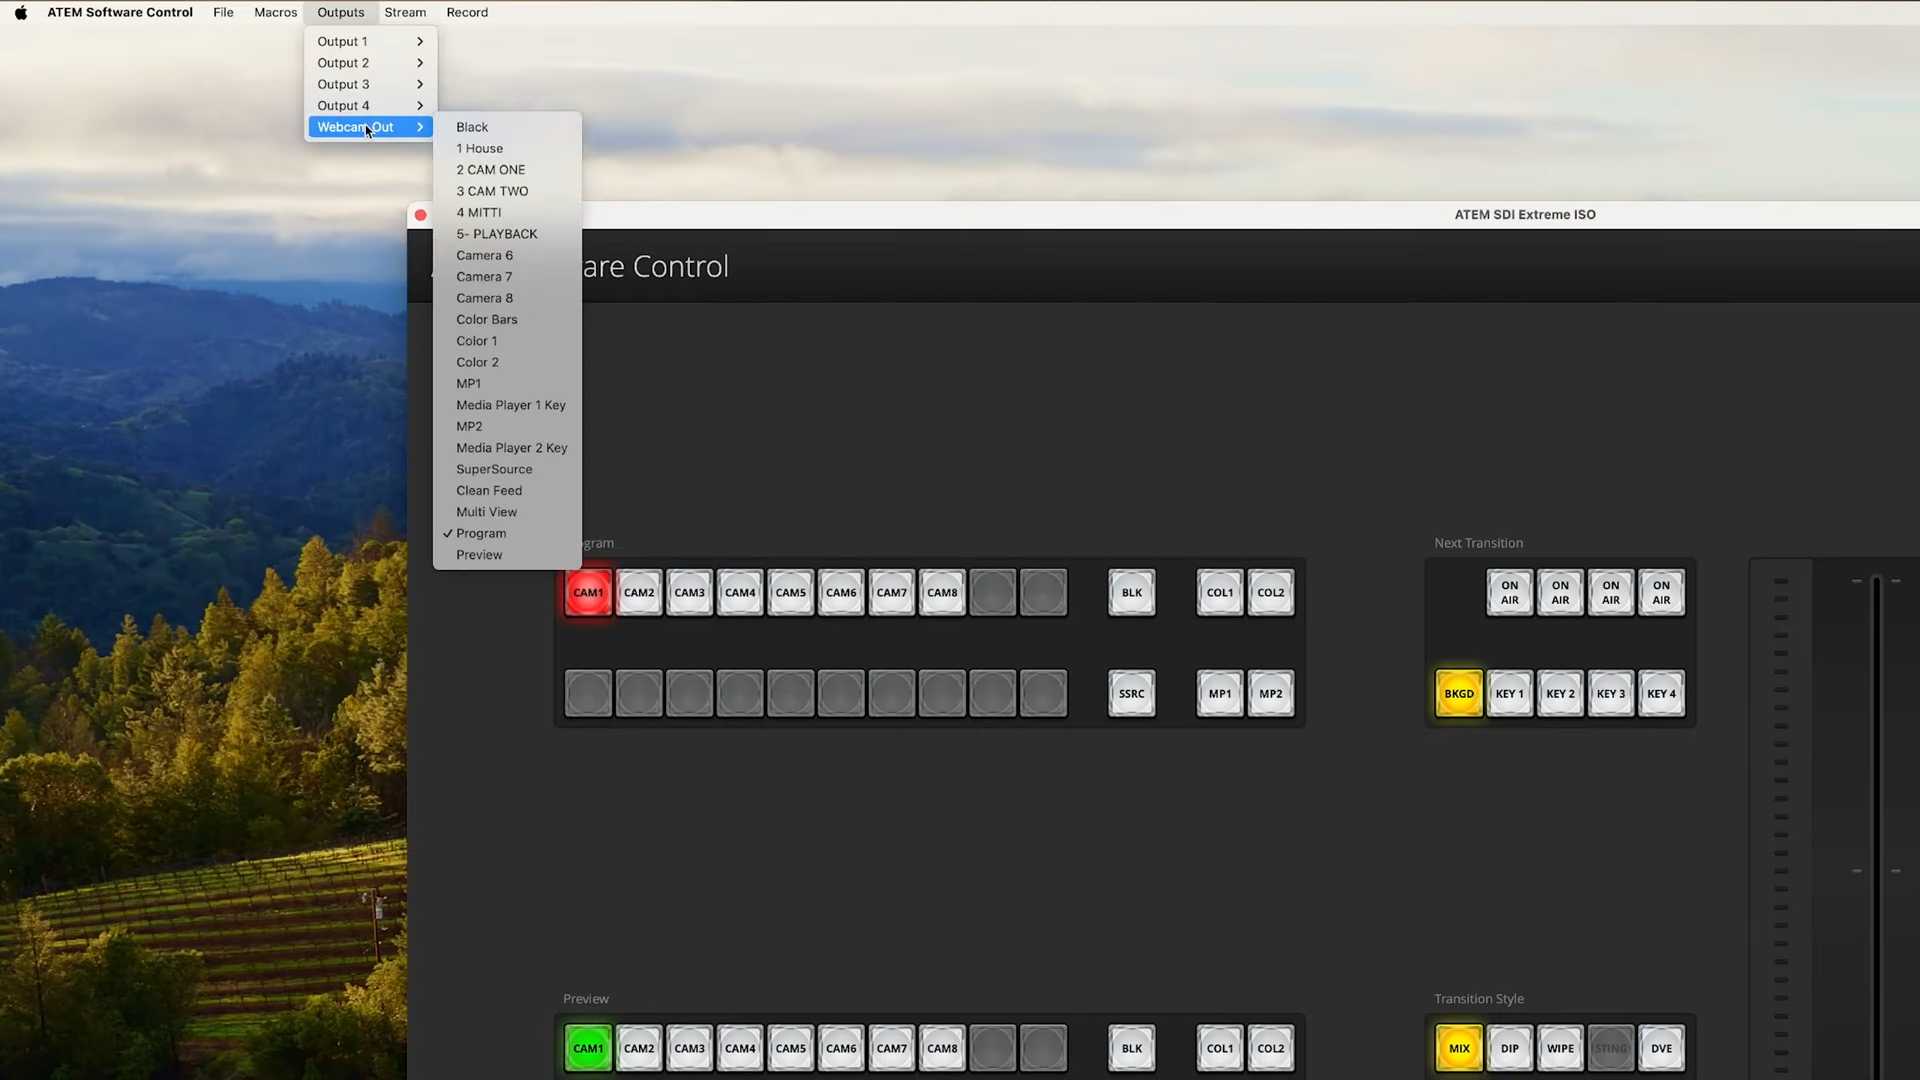
Task: Select COL2 on the Program bus
Action: tap(1271, 593)
